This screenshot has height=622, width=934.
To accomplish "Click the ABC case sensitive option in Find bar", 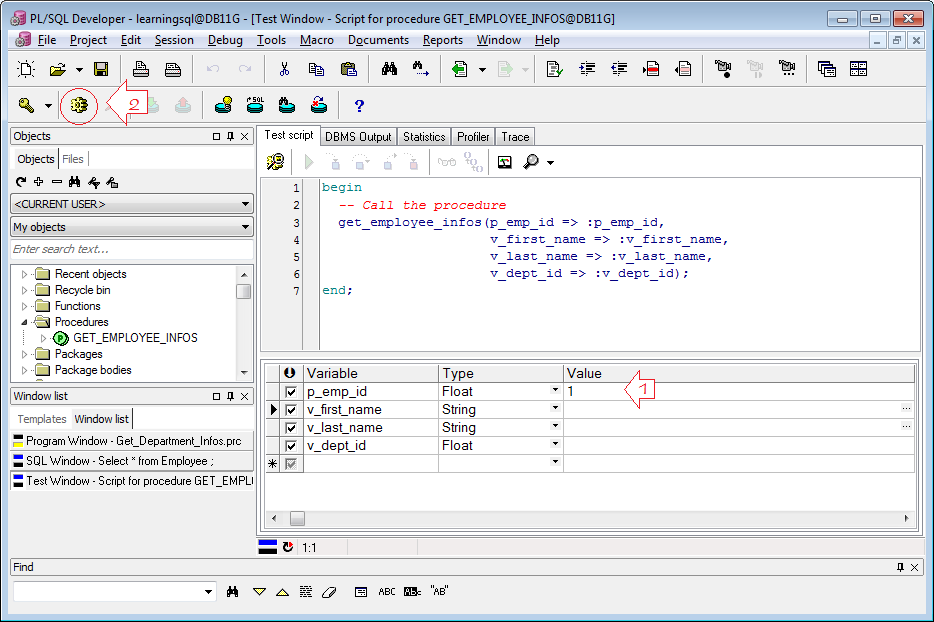I will (x=387, y=592).
